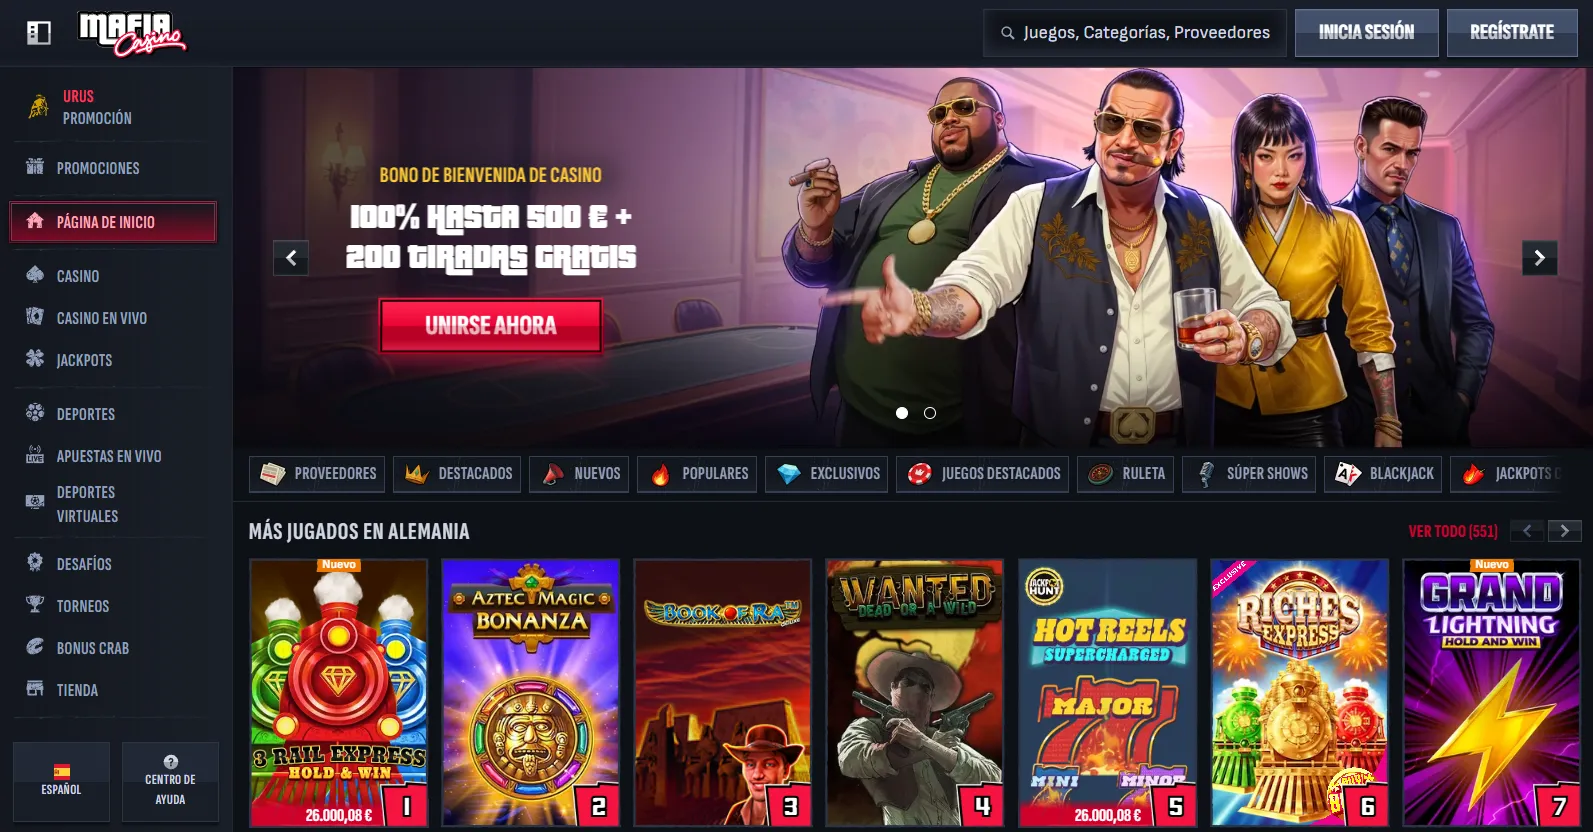
Task: Open Promociones menu label
Action: tap(98, 168)
